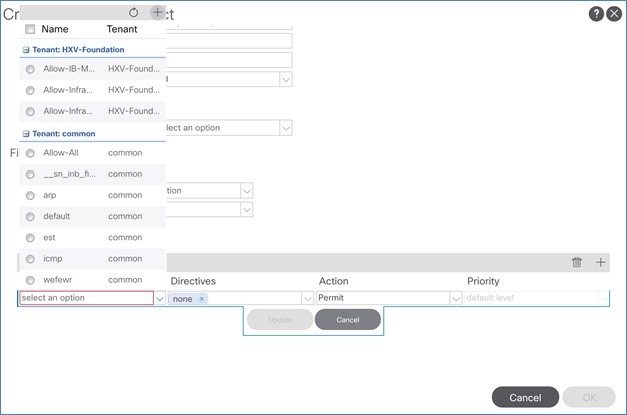Select the wefewr filter radio button
This screenshot has height=415, width=627.
pos(30,280)
